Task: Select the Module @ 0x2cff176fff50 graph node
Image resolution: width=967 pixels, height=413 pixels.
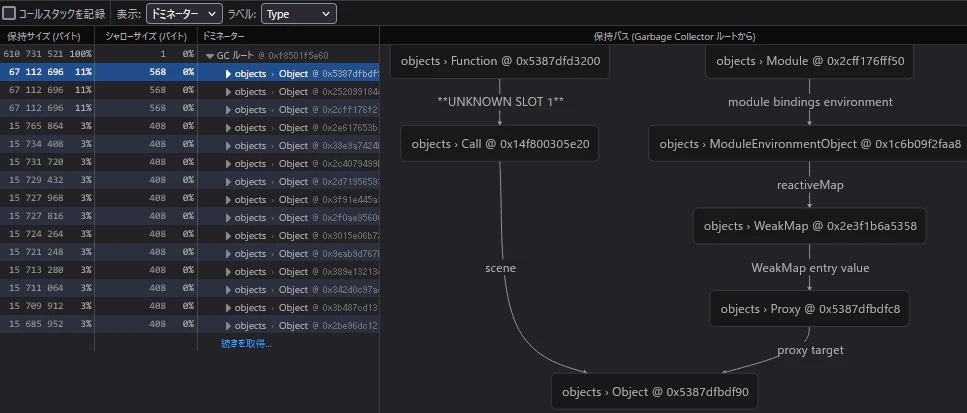Action: (x=809, y=61)
